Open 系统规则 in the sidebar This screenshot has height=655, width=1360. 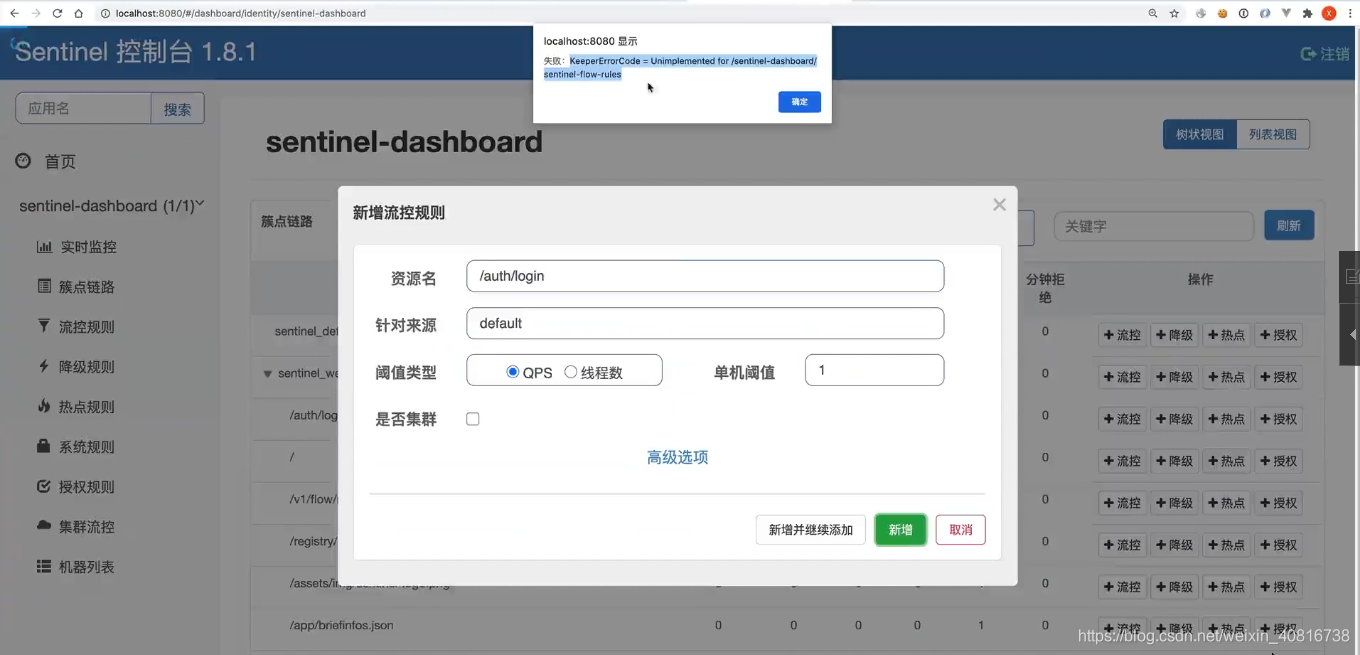tap(87, 447)
